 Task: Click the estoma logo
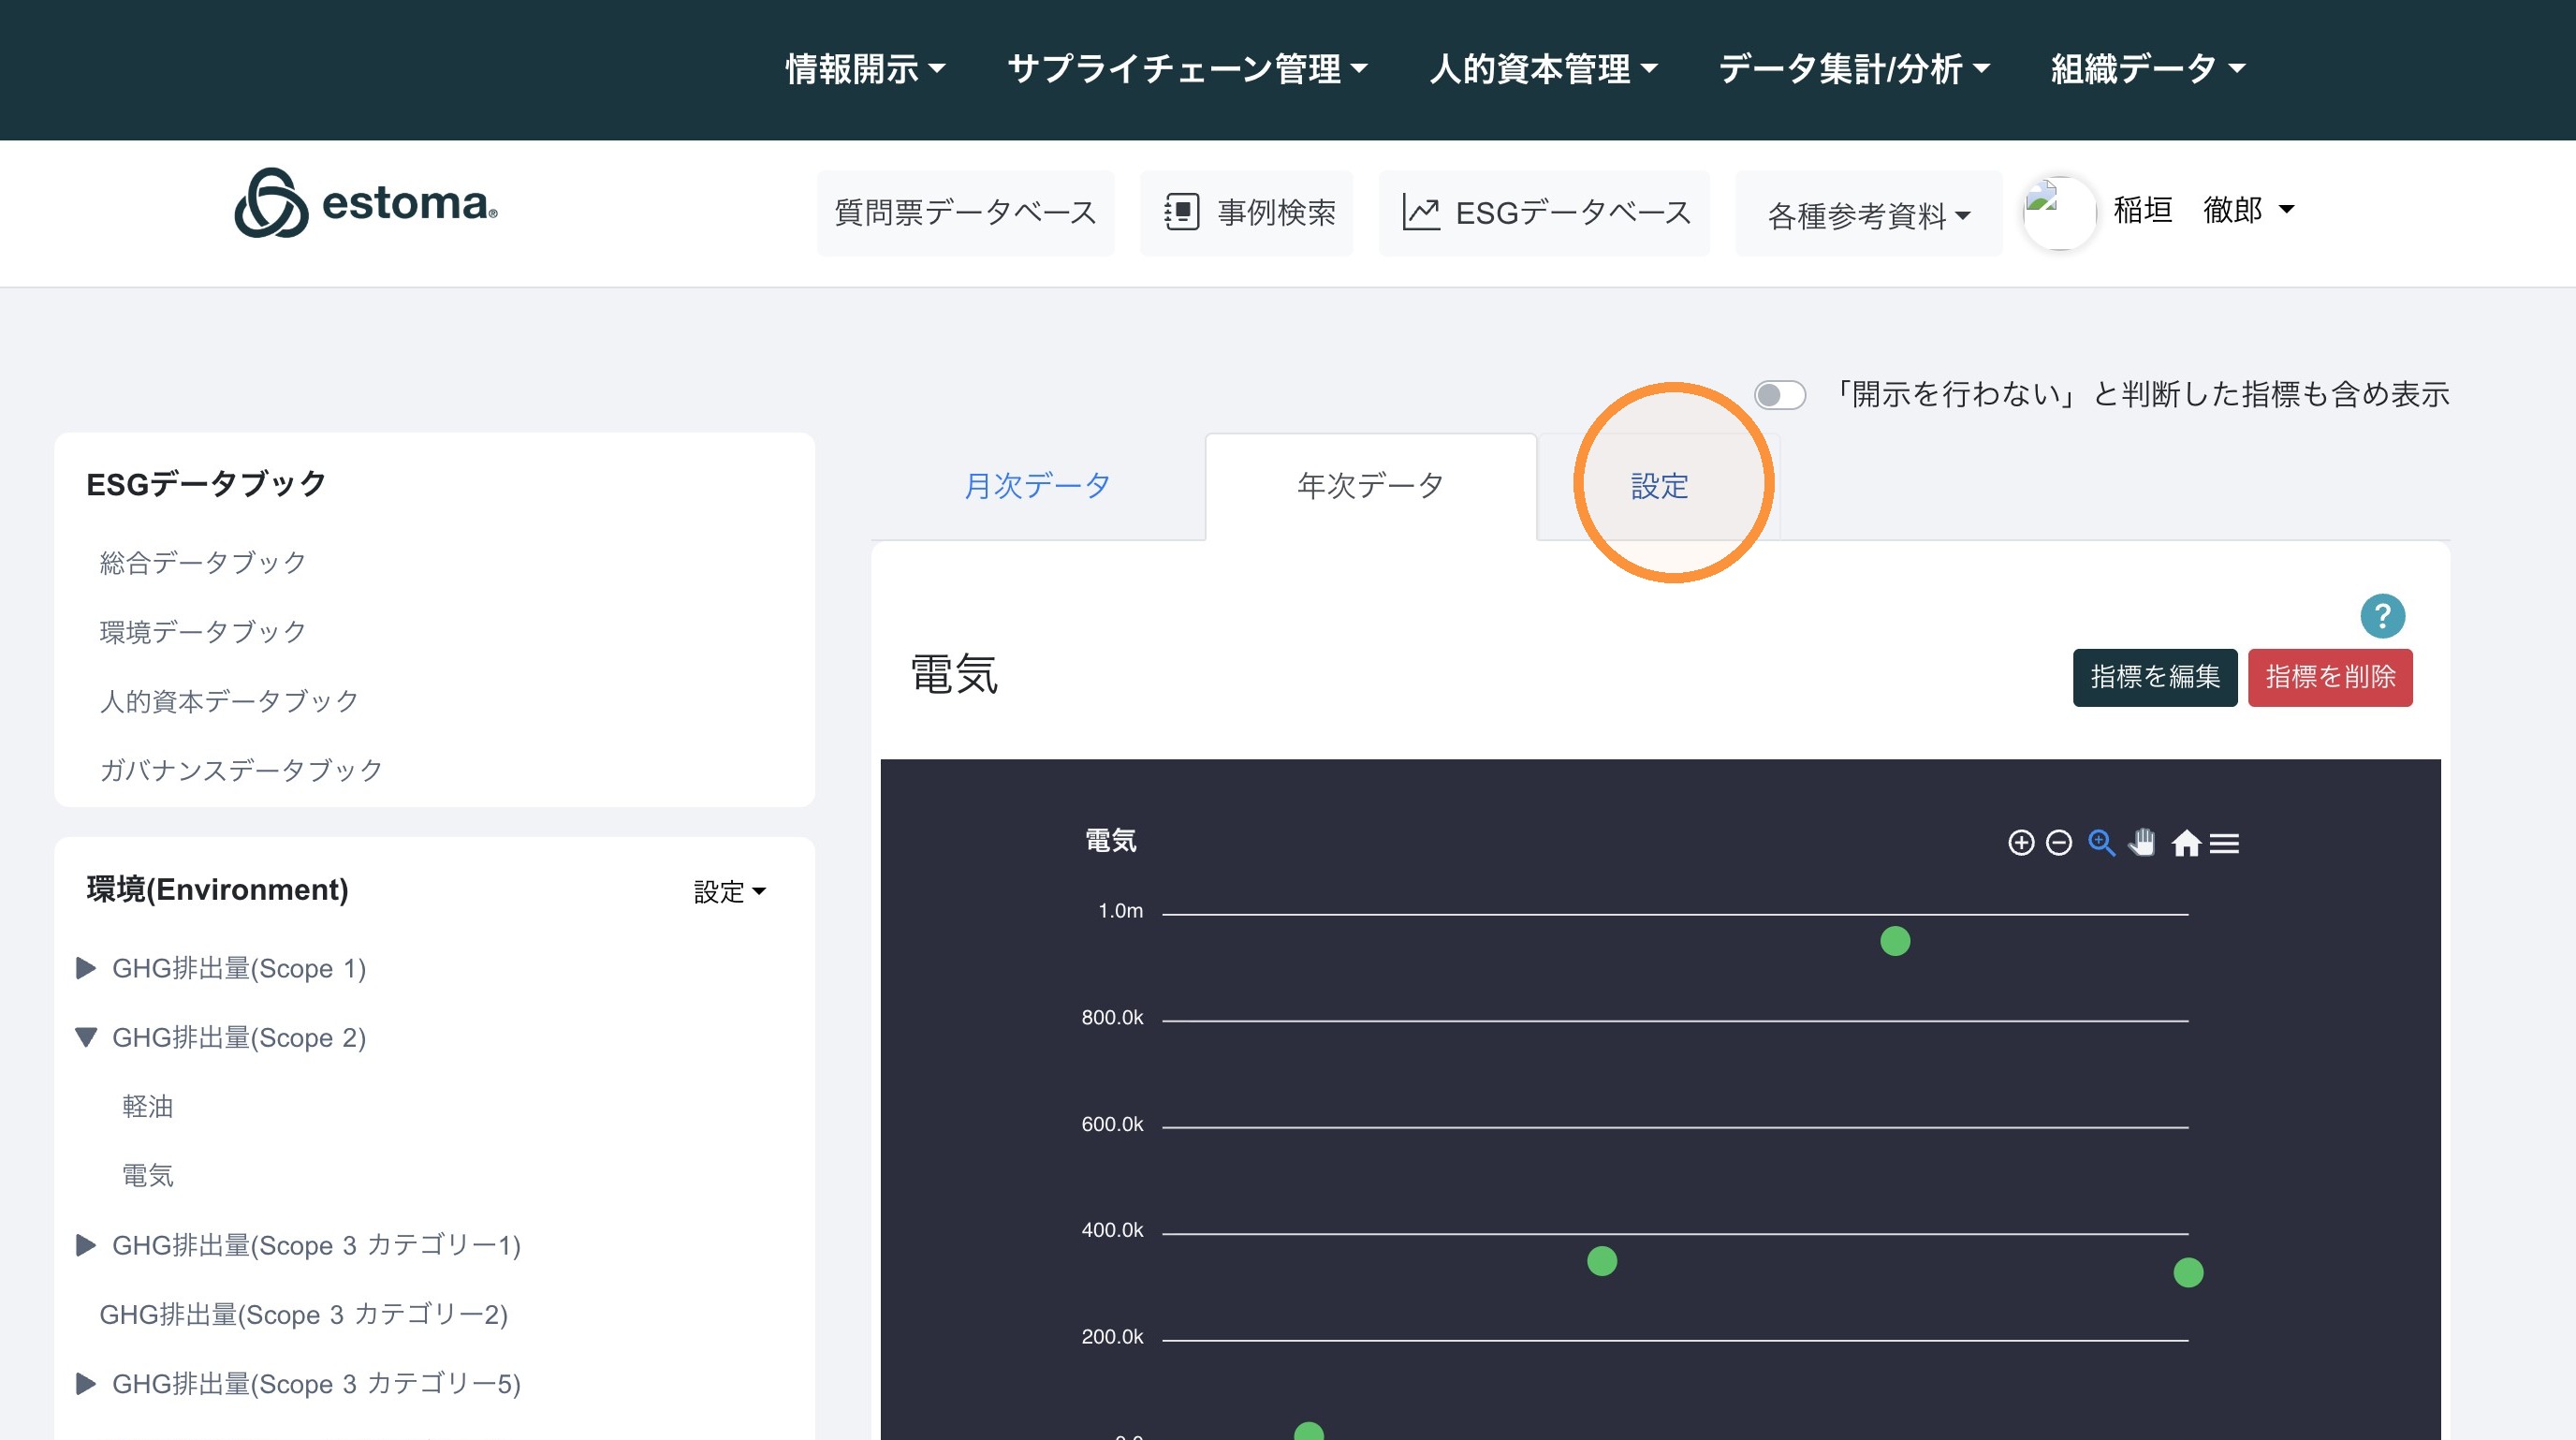point(366,203)
